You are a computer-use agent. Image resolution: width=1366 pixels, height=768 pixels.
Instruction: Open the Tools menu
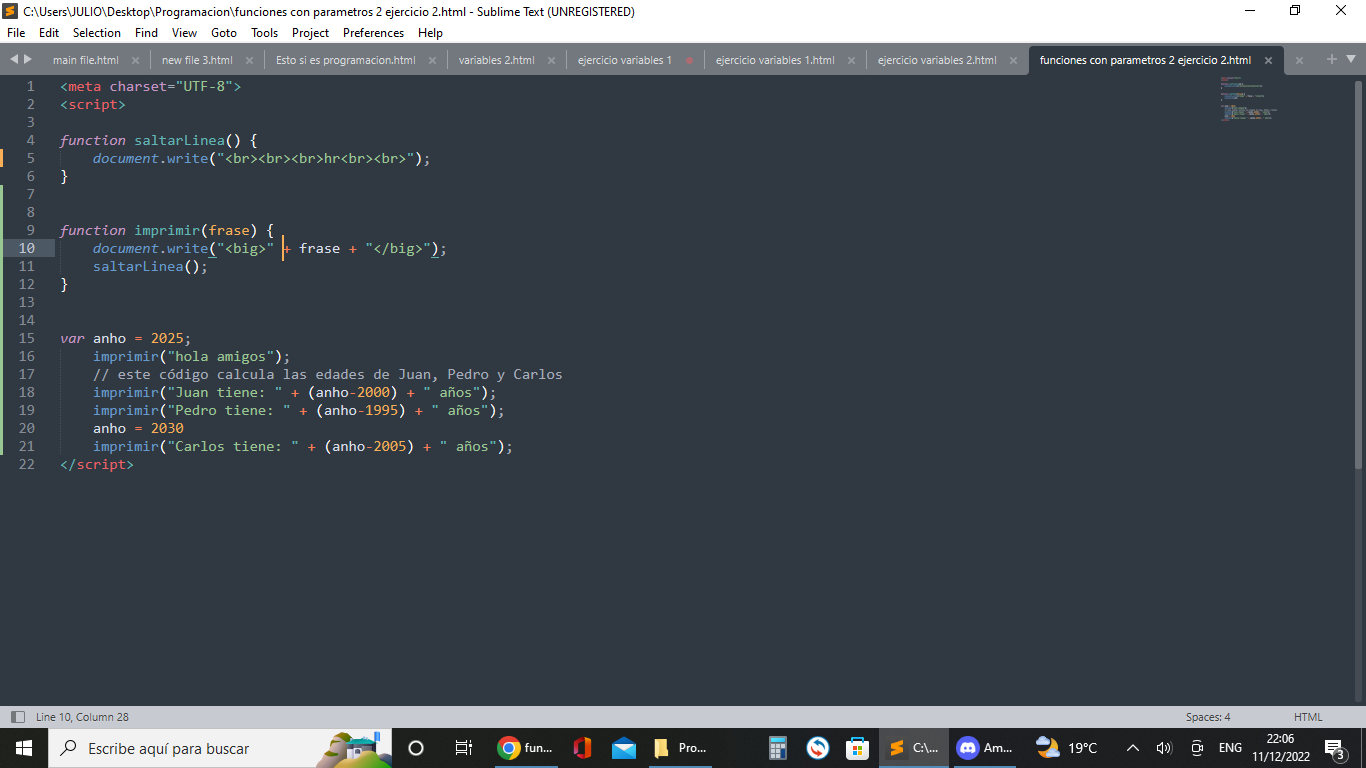(264, 33)
